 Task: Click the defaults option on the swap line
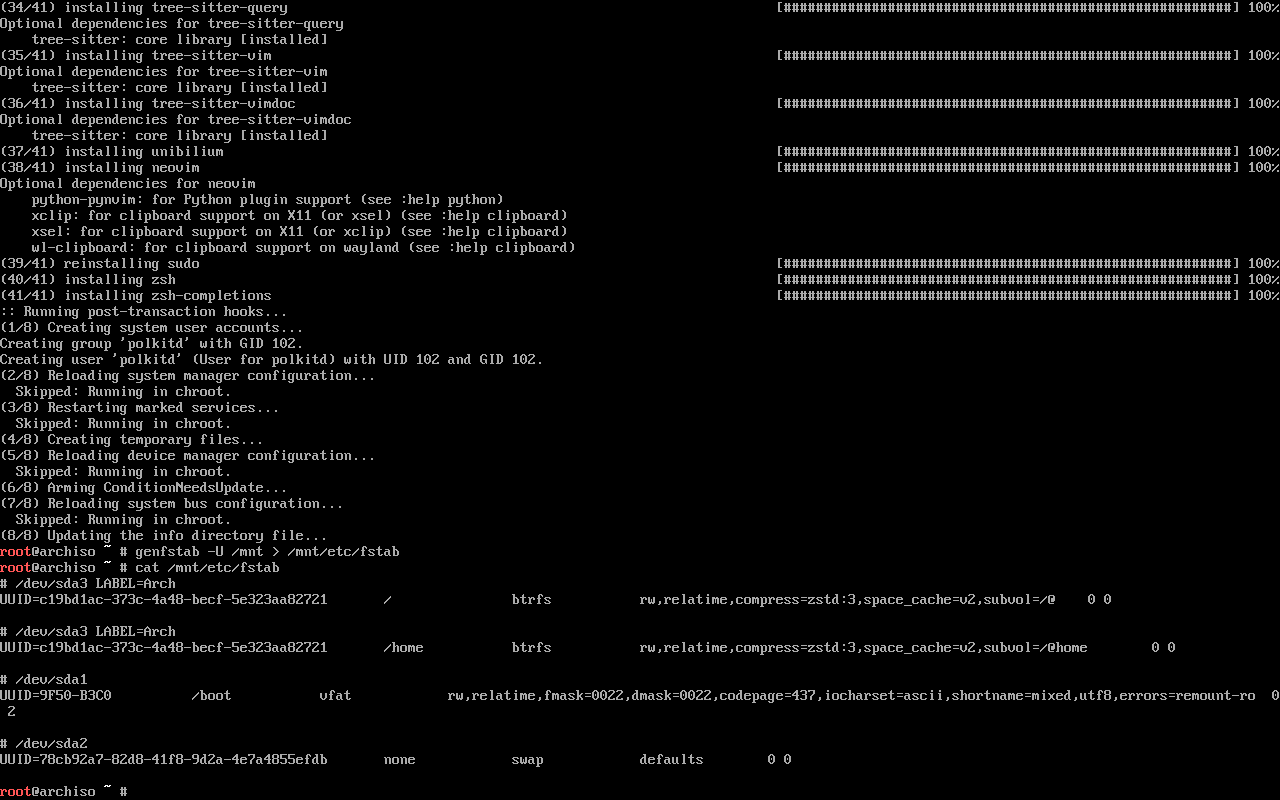(671, 759)
